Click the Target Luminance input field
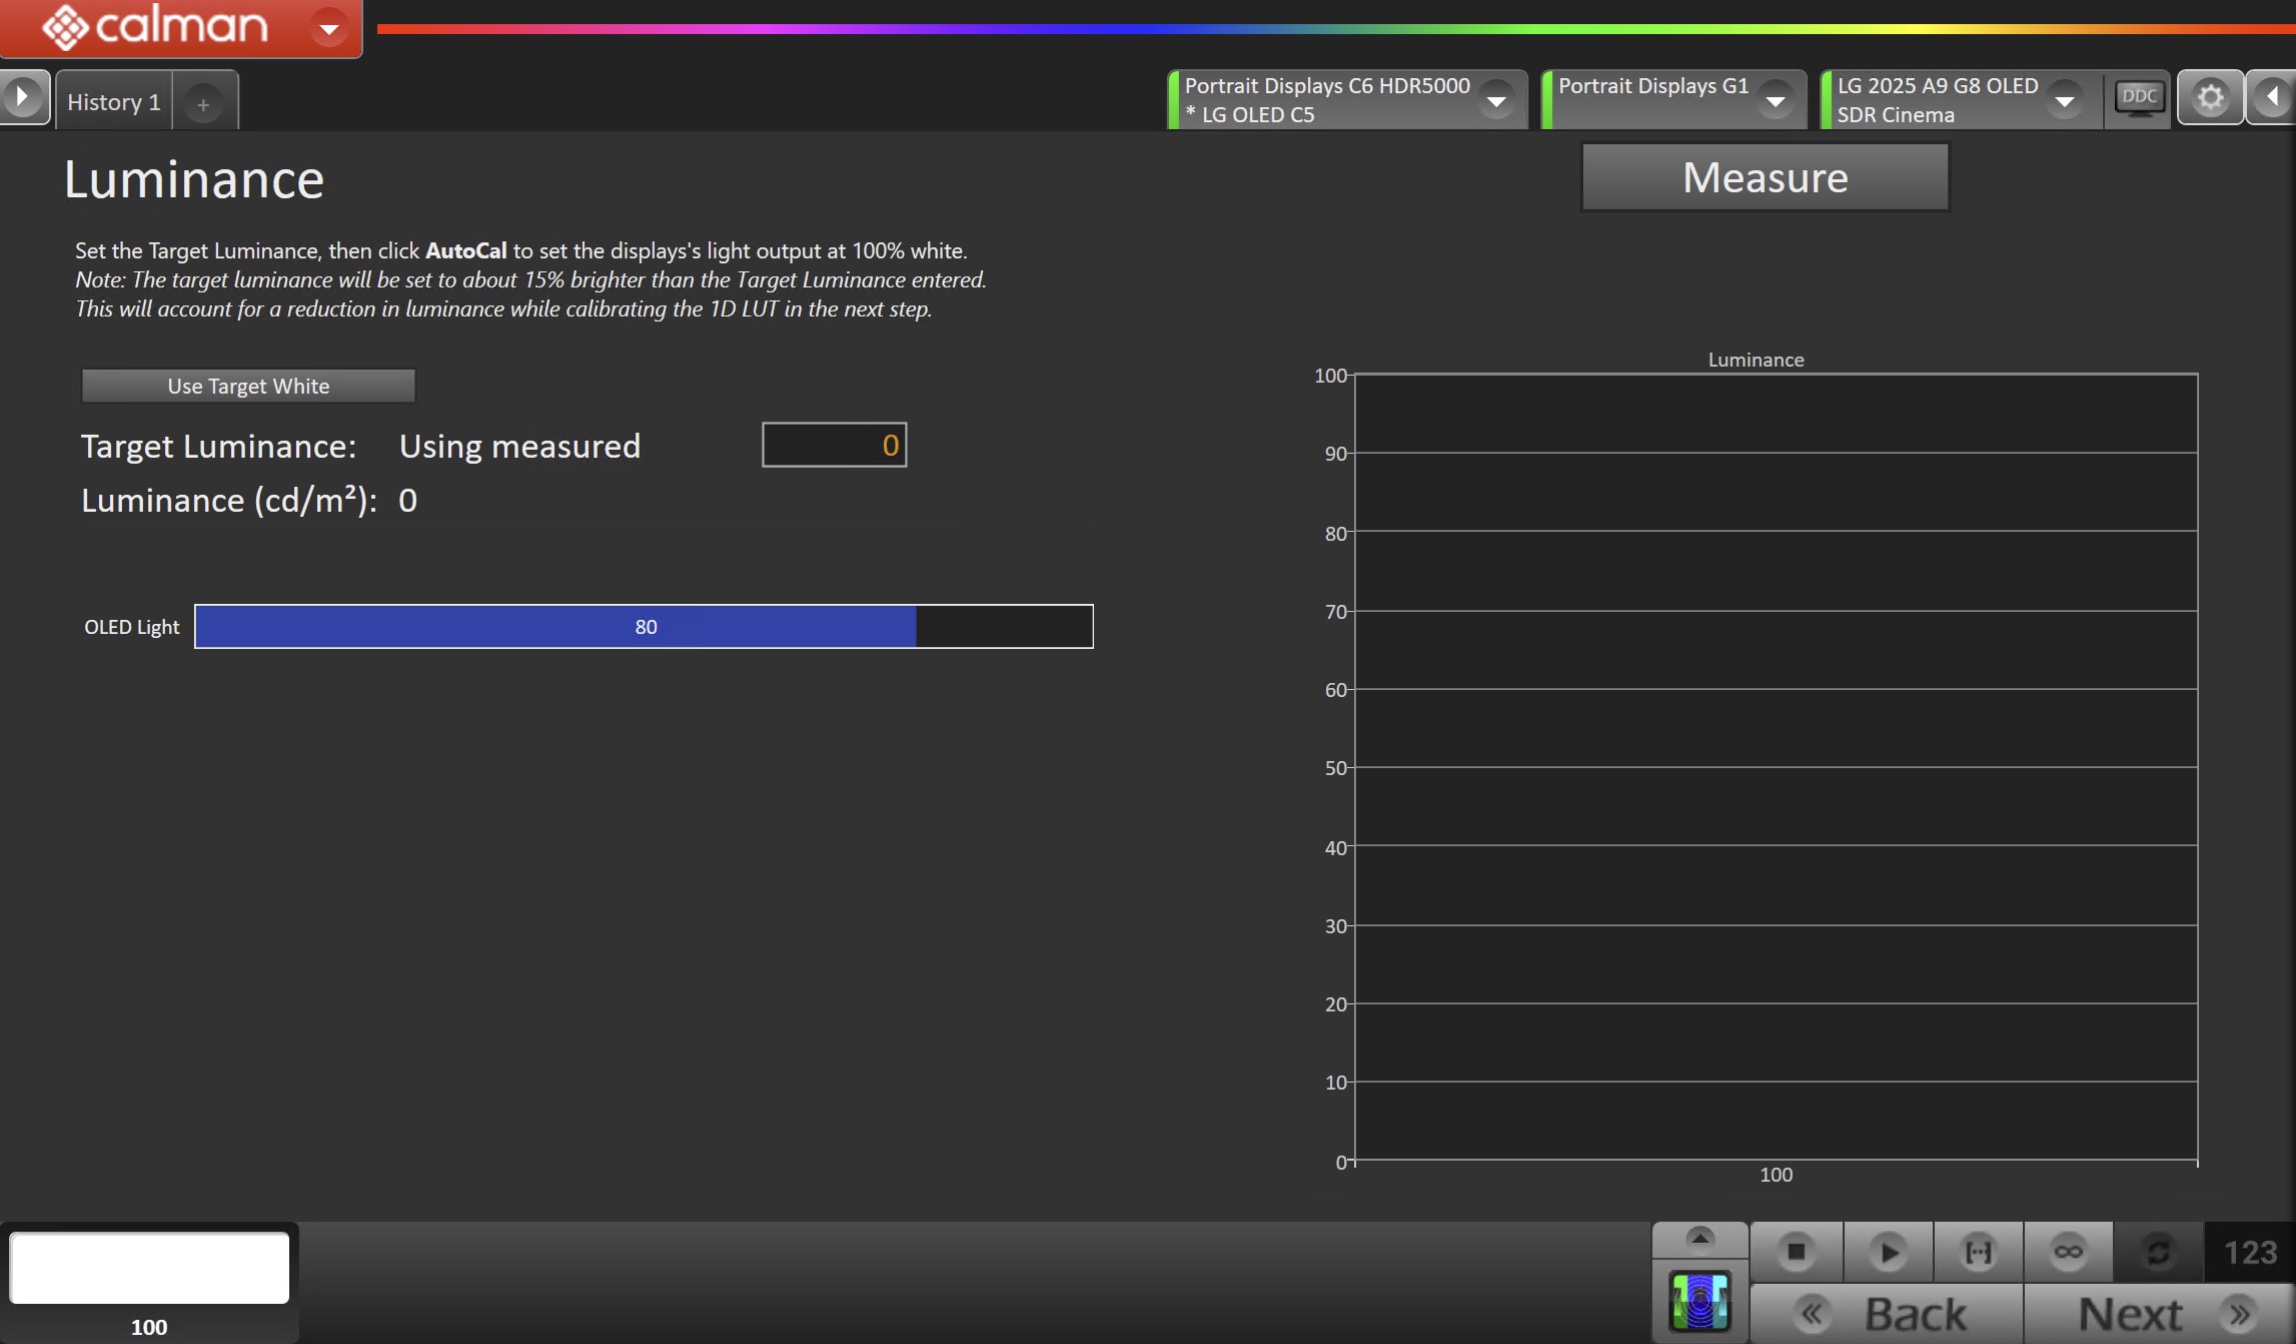 coord(834,445)
